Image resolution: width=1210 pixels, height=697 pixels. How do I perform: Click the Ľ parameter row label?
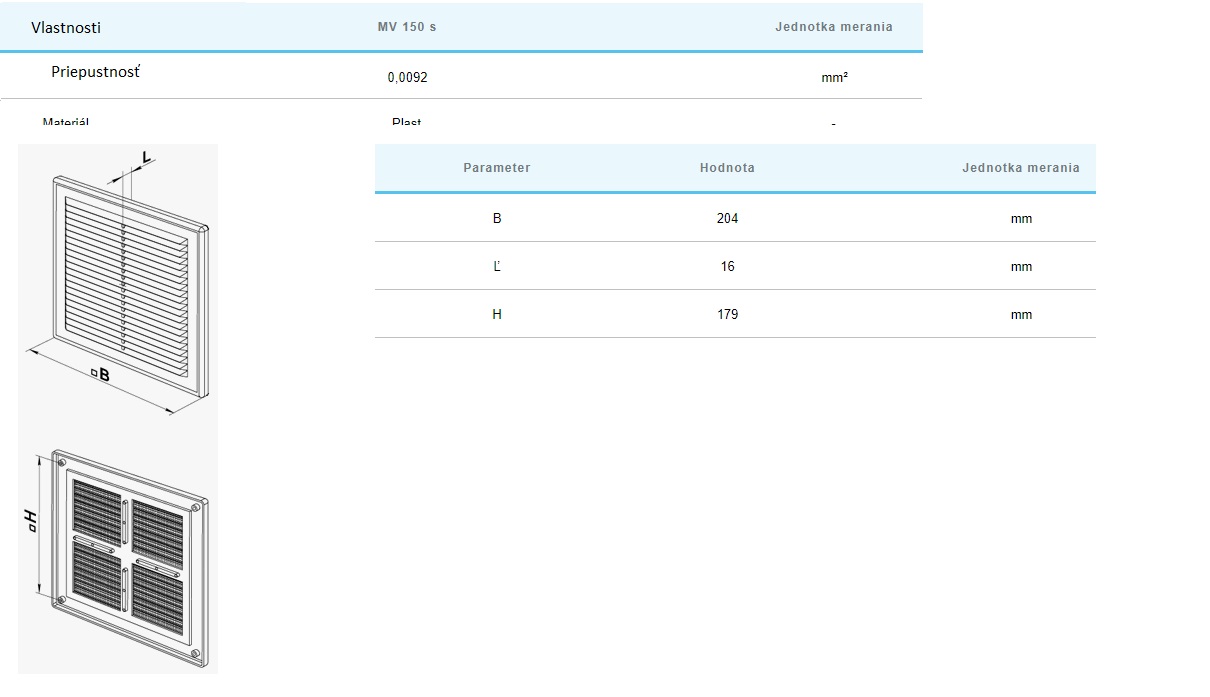tap(497, 266)
